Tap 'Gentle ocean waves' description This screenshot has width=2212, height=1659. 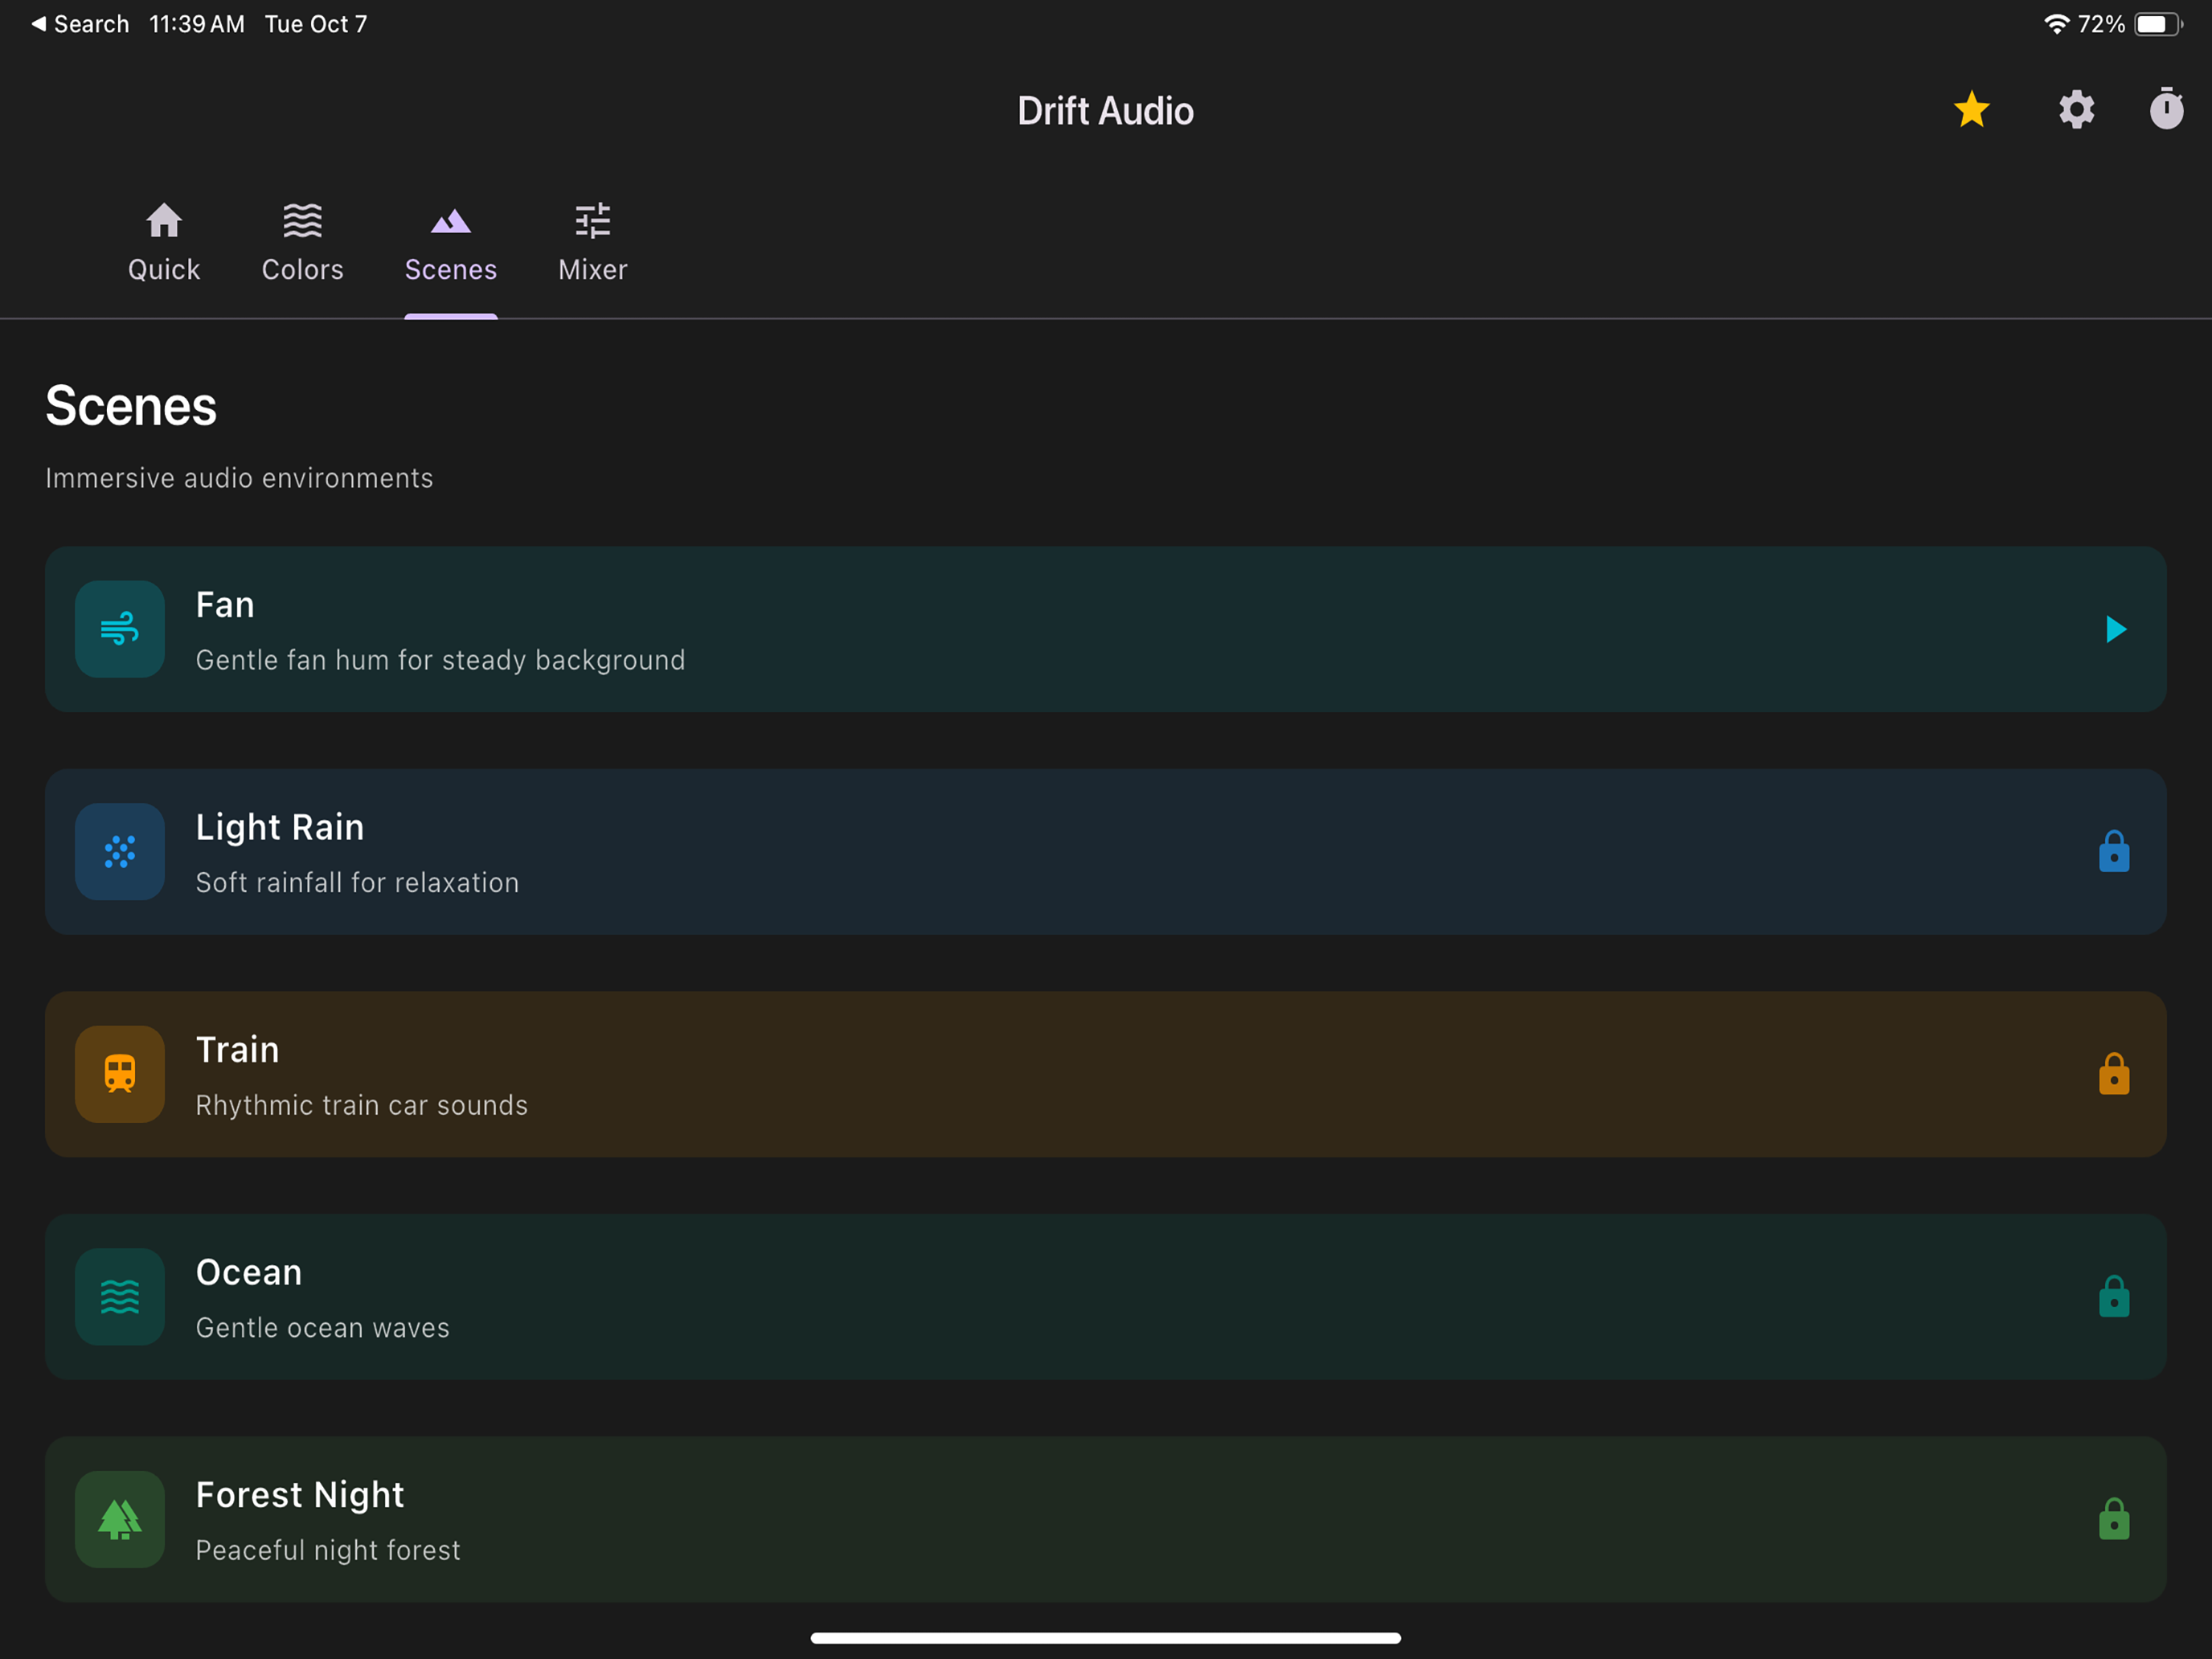click(x=323, y=1328)
